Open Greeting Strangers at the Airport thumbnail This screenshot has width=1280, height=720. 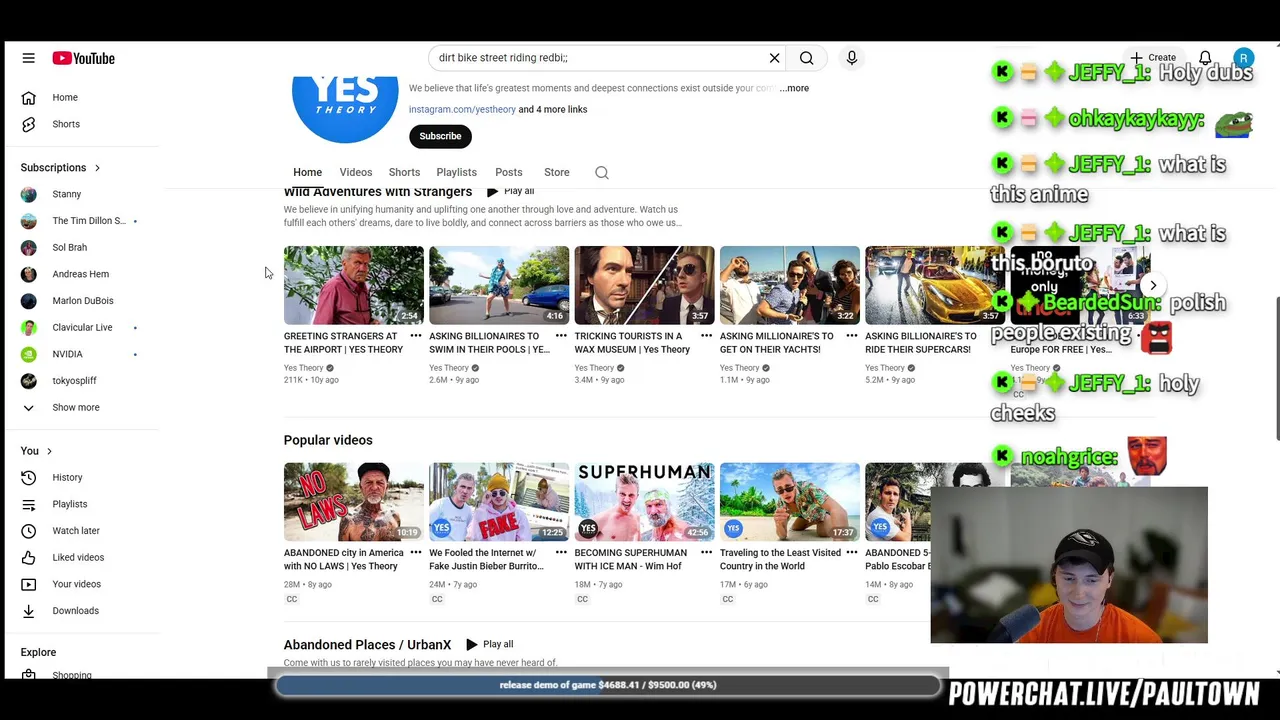point(354,285)
